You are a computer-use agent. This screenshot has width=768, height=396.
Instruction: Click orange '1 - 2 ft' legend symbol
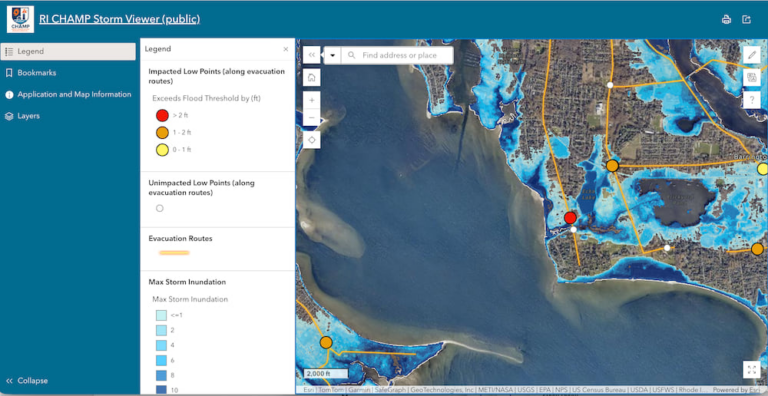[x=162, y=132]
